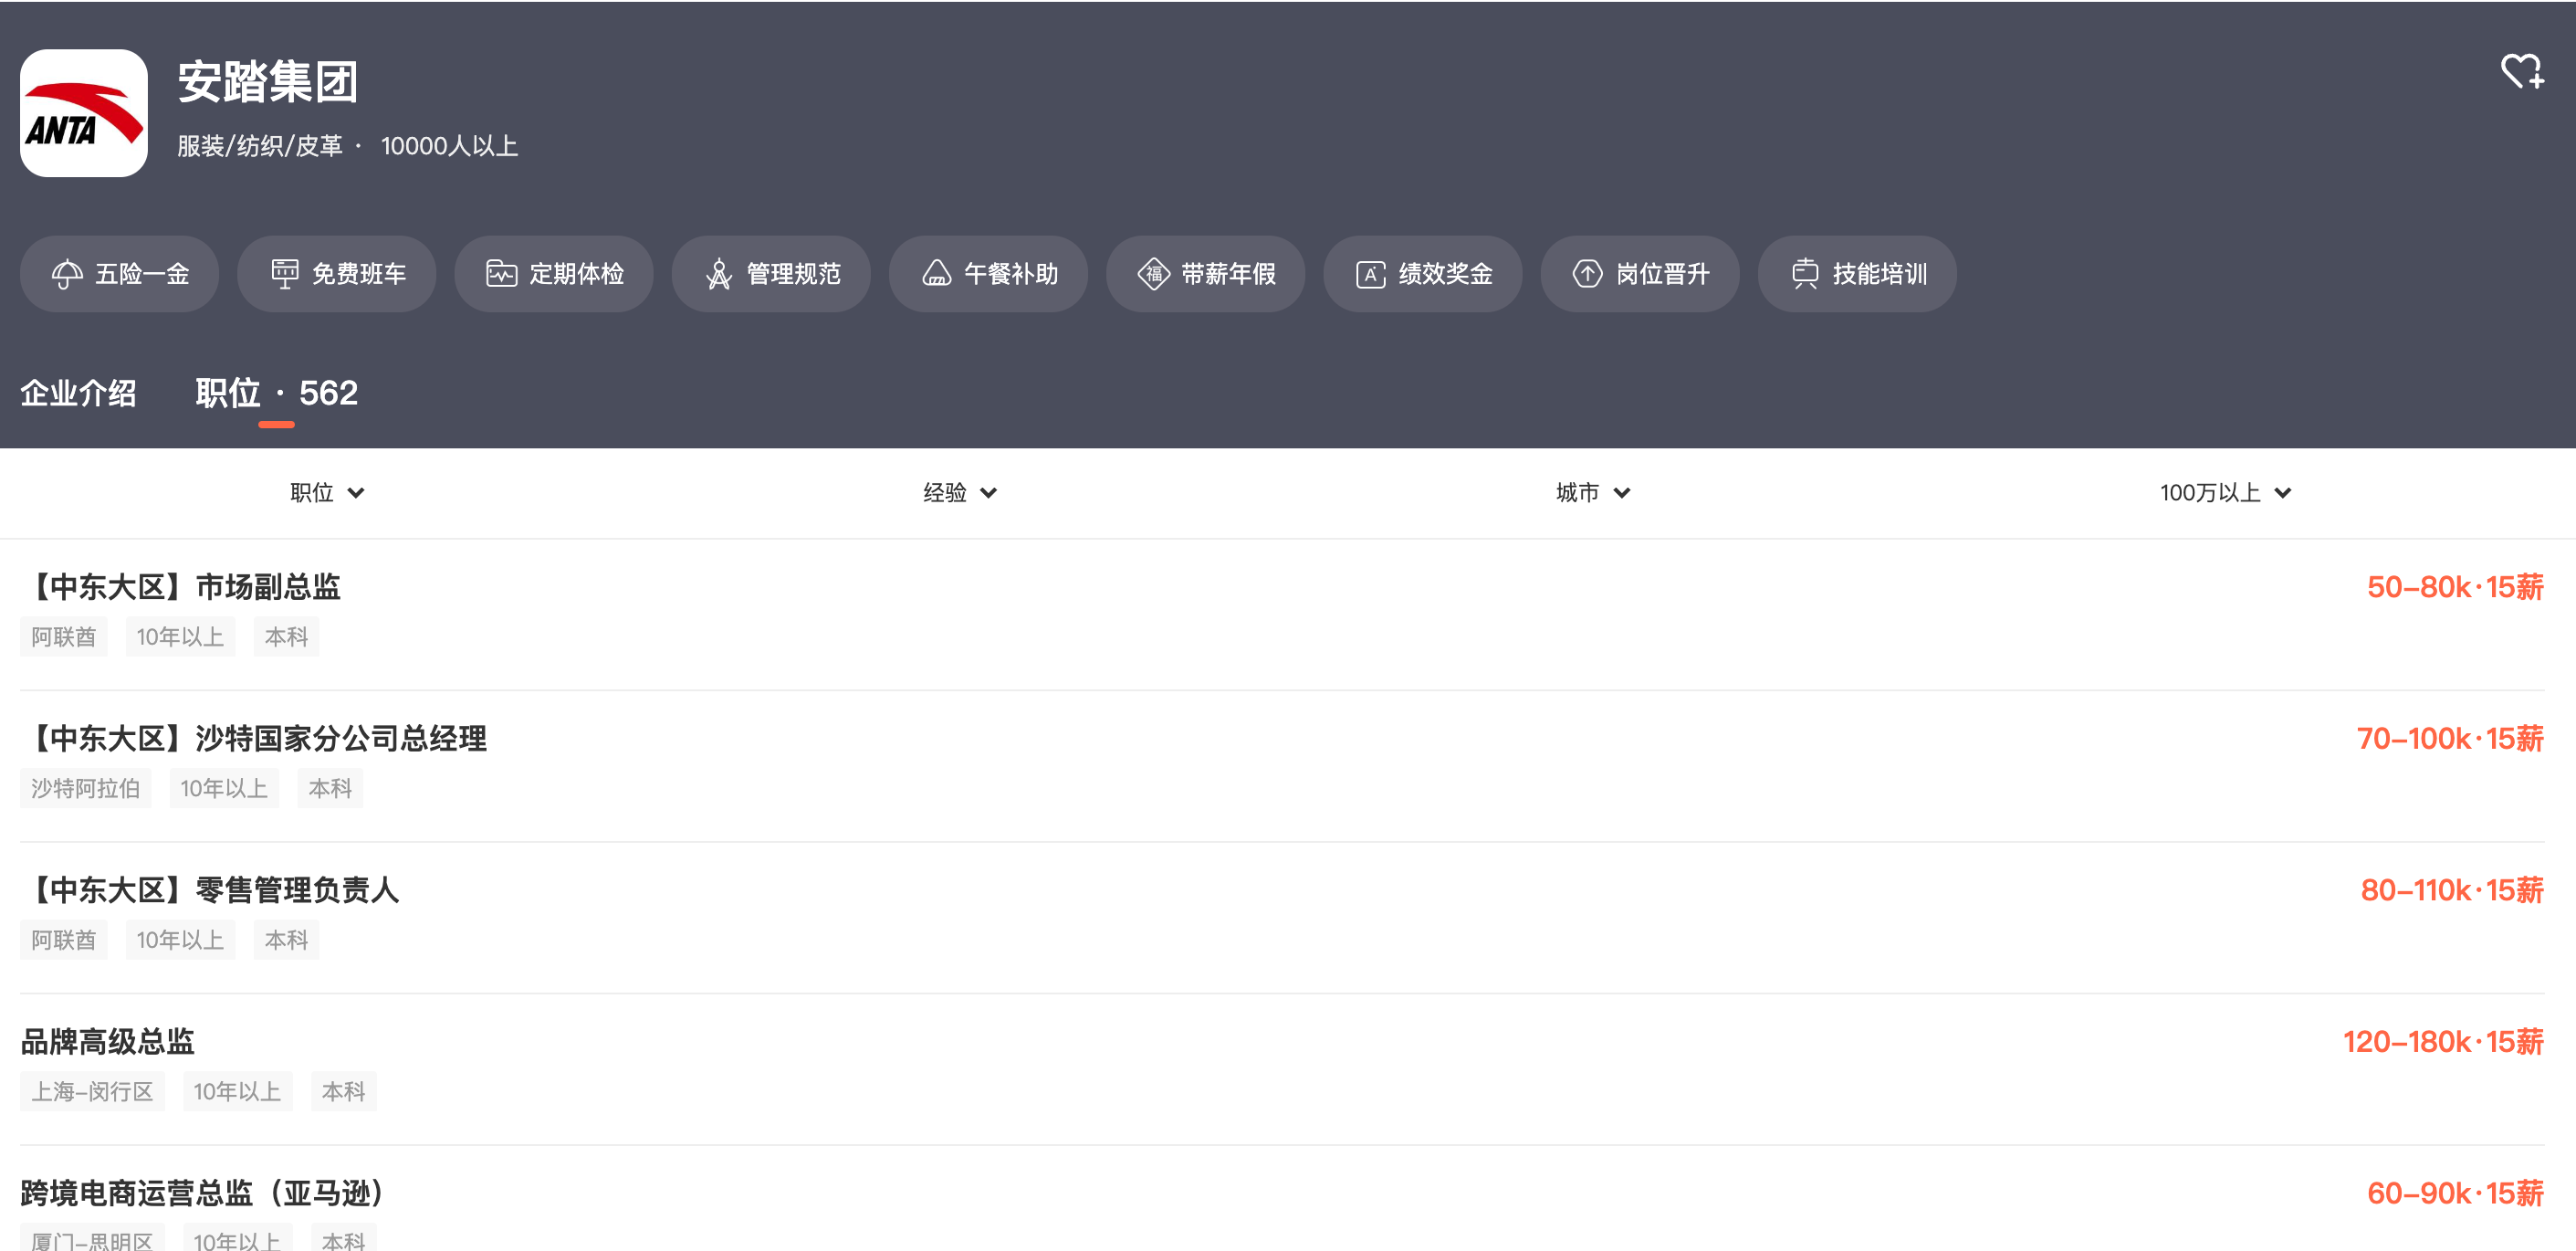Viewport: 2576px width, 1251px height.
Task: Click the 午餐补助 meal icon
Action: 936,274
